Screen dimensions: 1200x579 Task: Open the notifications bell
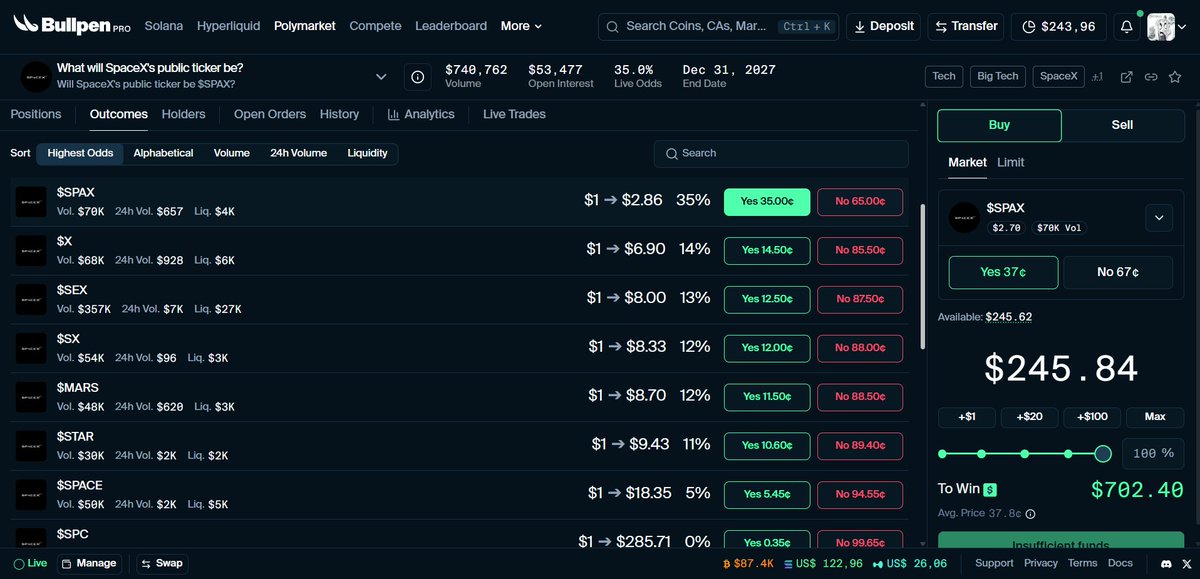1127,26
